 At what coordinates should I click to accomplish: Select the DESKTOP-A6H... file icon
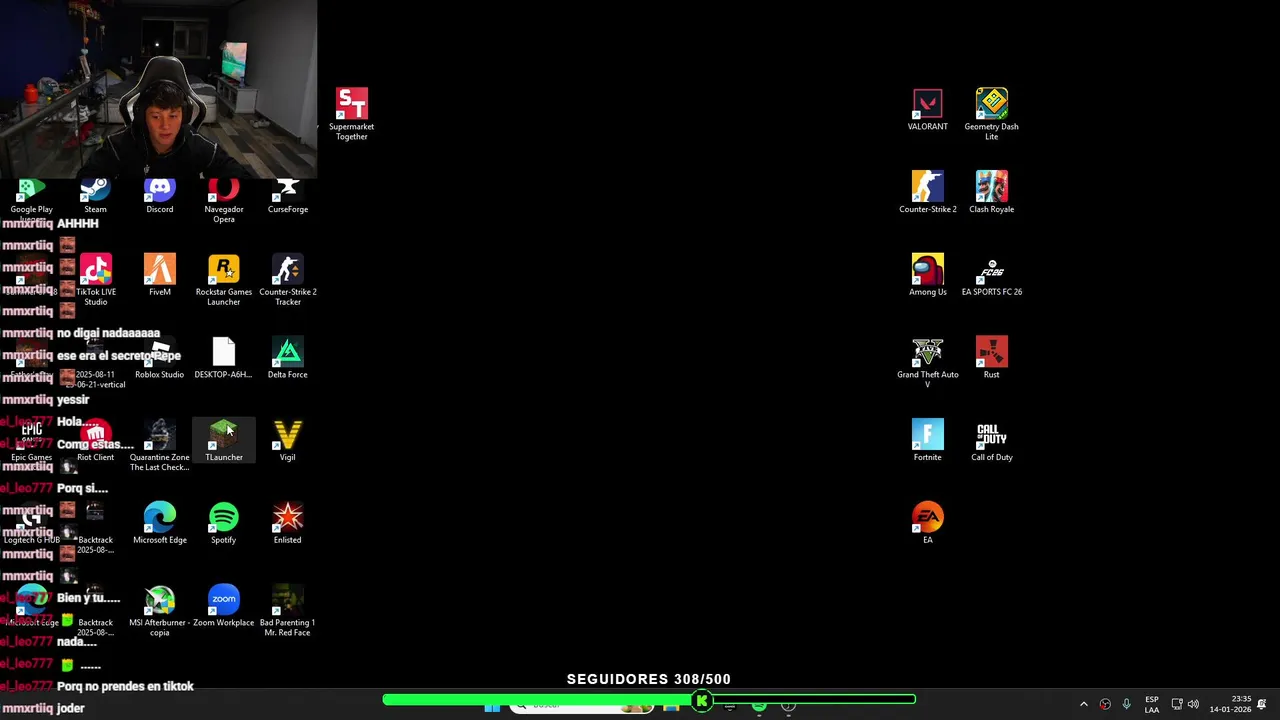[223, 357]
